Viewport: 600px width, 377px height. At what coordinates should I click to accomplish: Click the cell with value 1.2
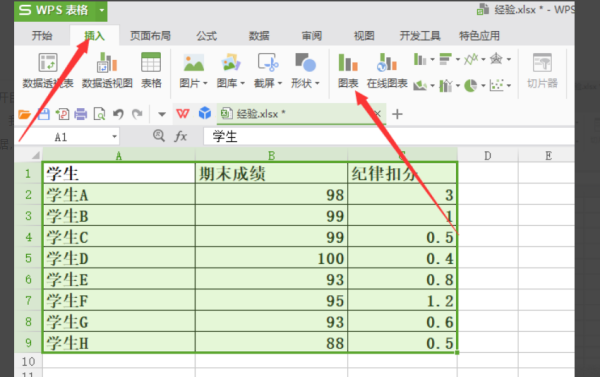point(402,301)
